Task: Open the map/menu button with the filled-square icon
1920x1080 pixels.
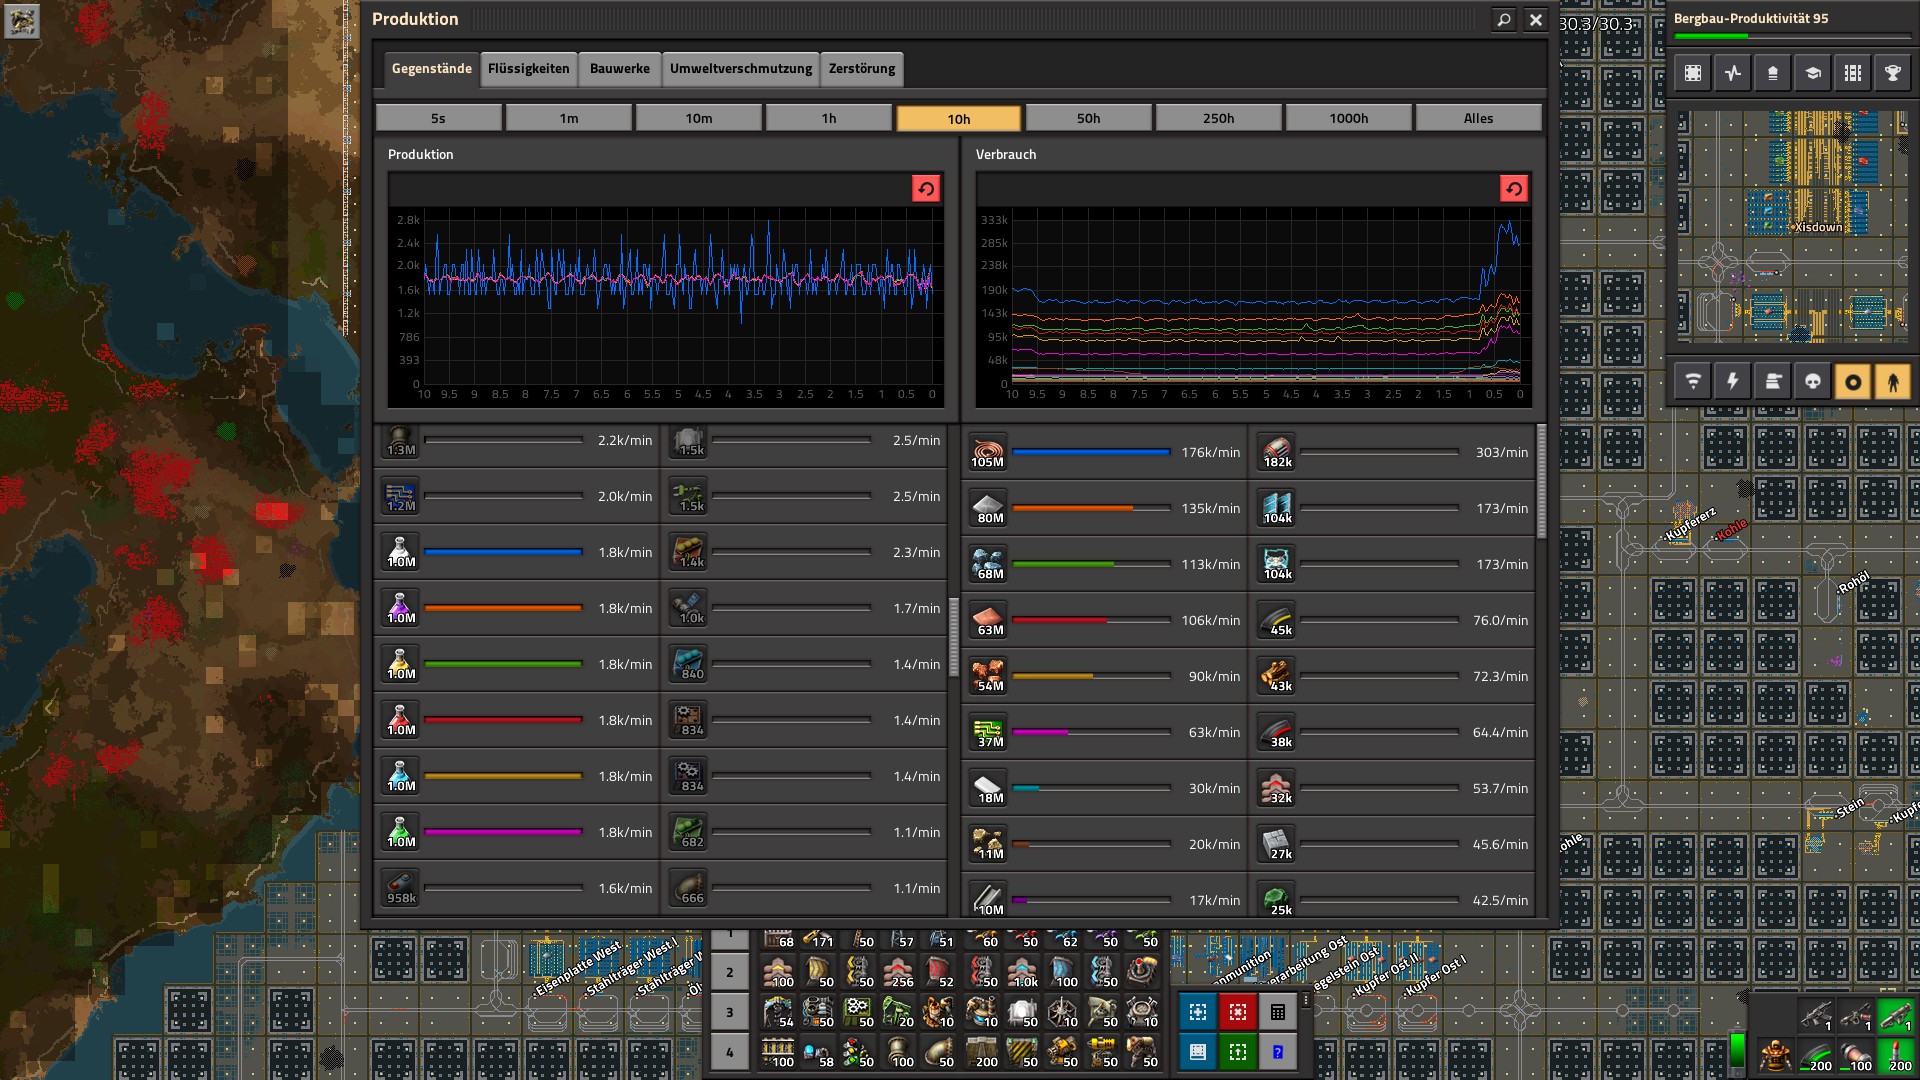Action: point(1693,73)
